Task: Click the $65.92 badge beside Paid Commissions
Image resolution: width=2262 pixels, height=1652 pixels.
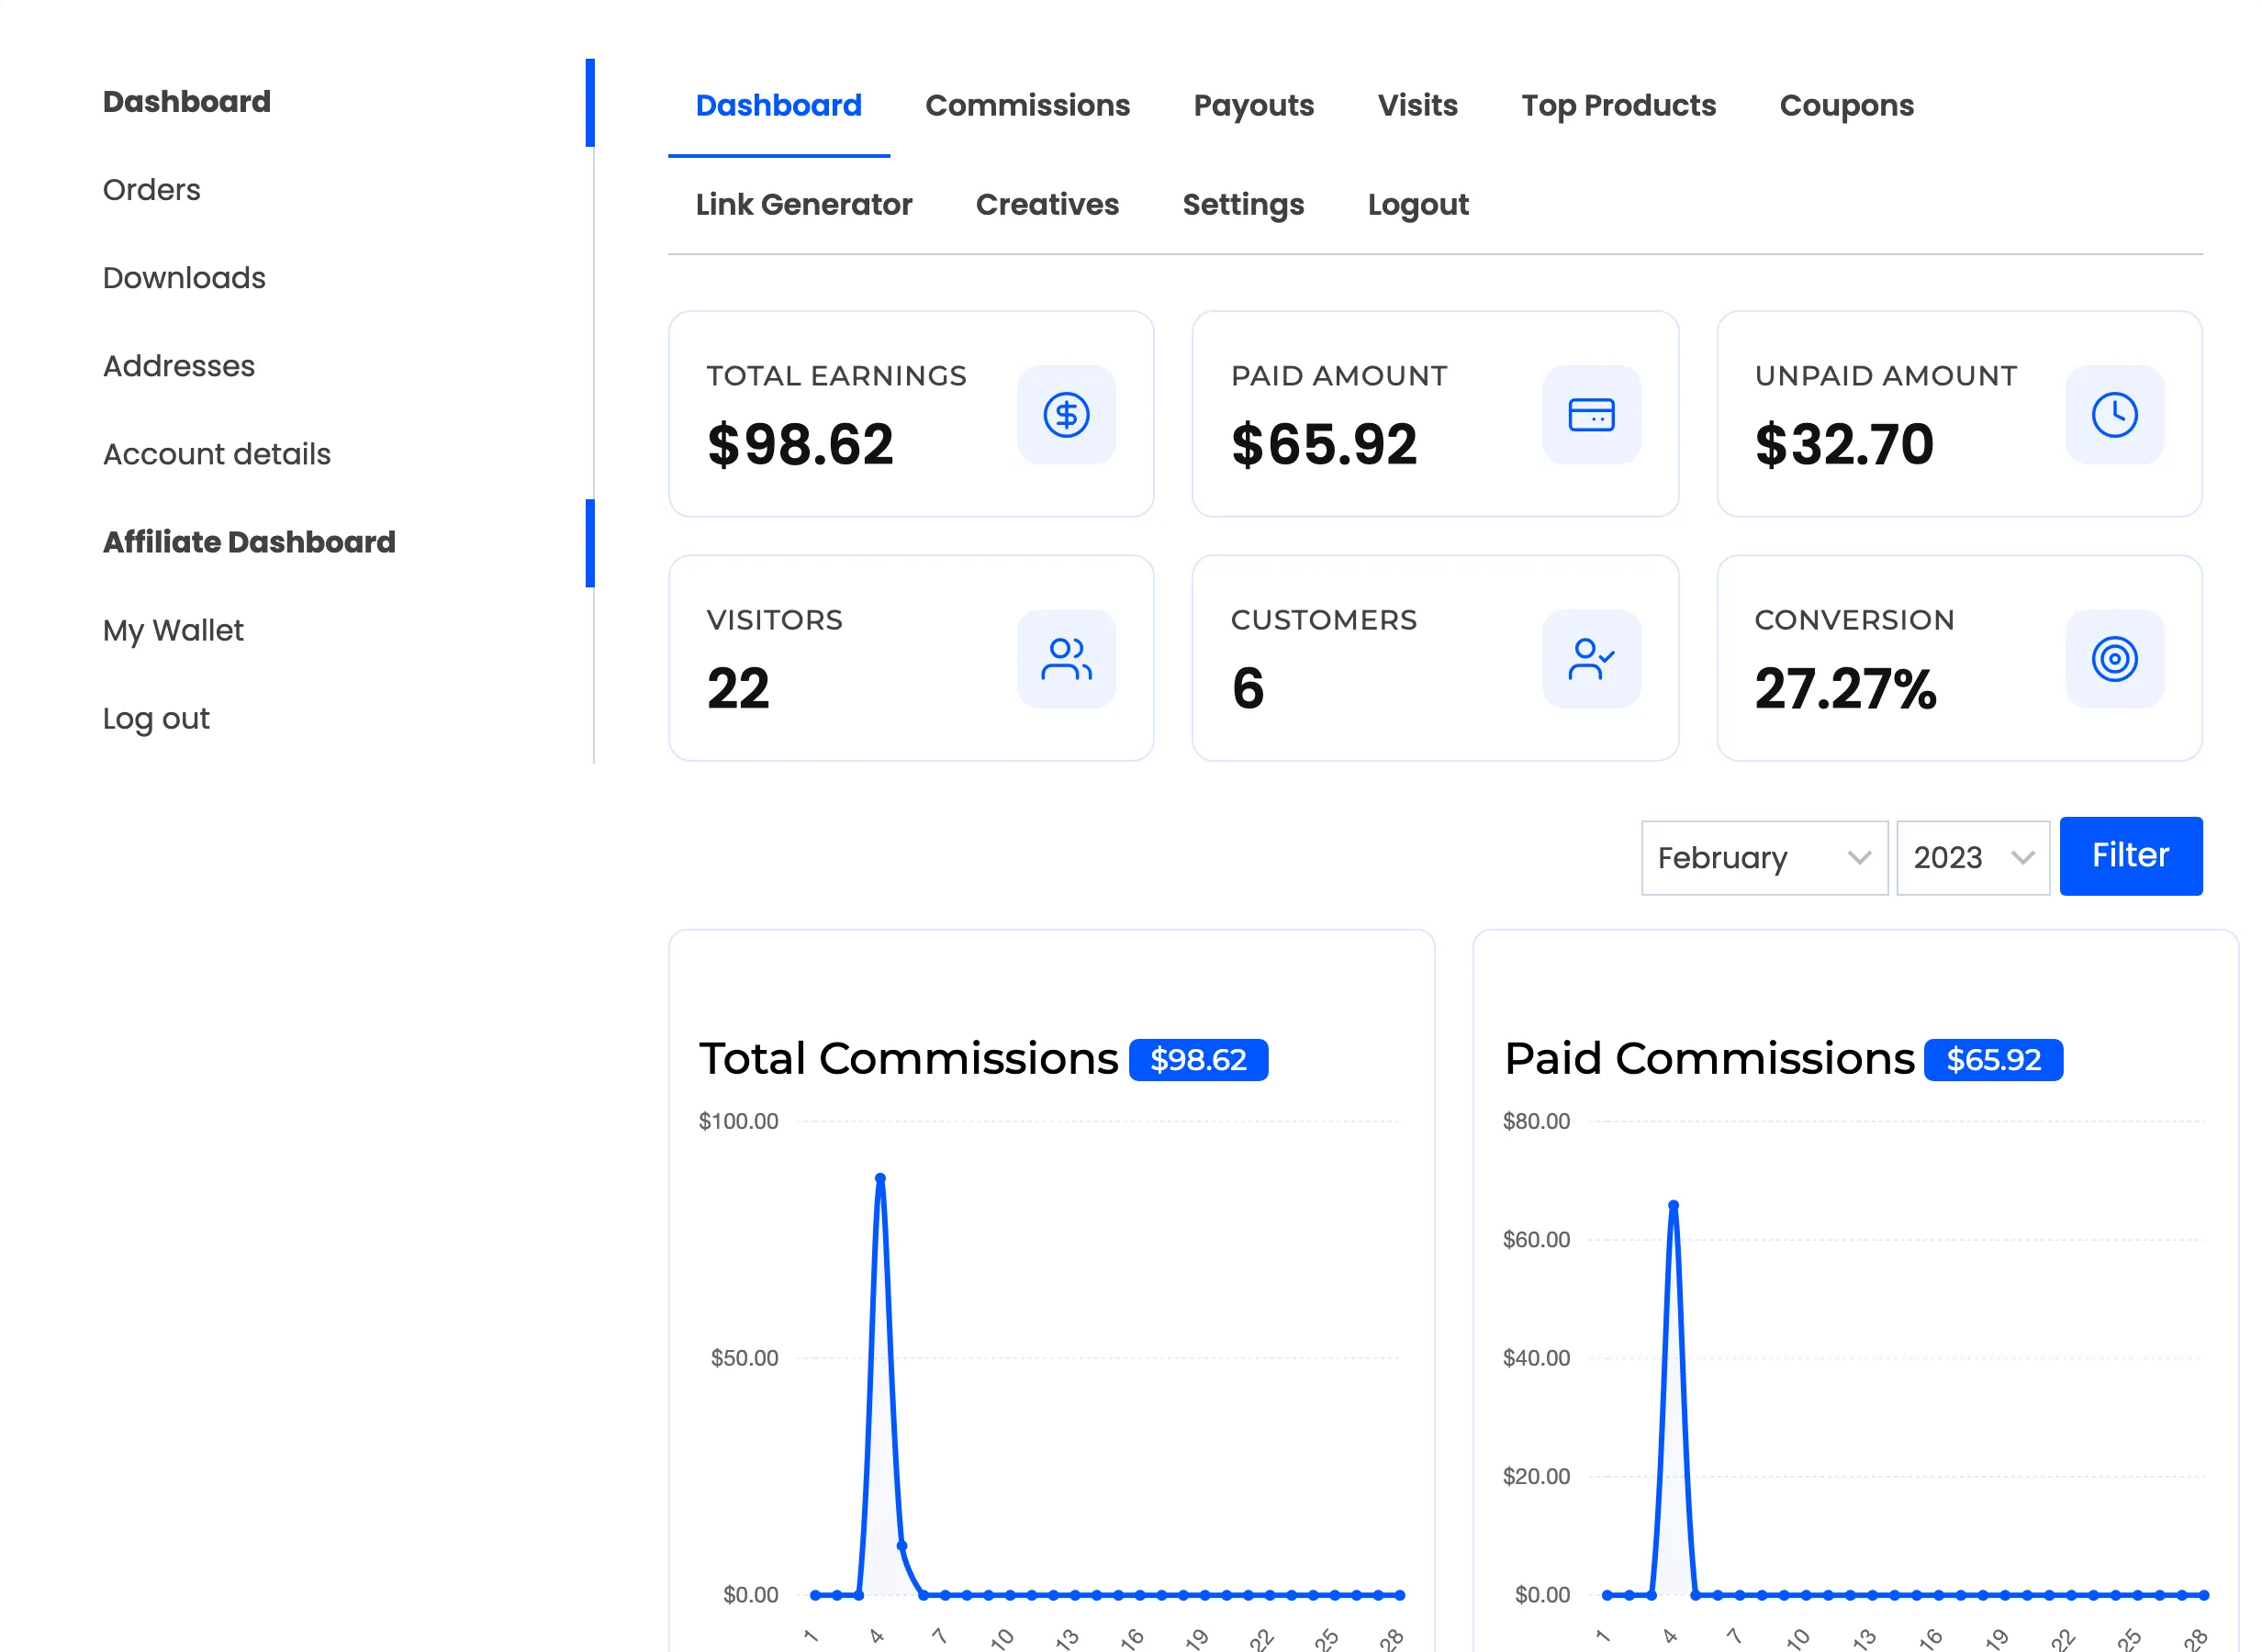Action: click(1993, 1060)
